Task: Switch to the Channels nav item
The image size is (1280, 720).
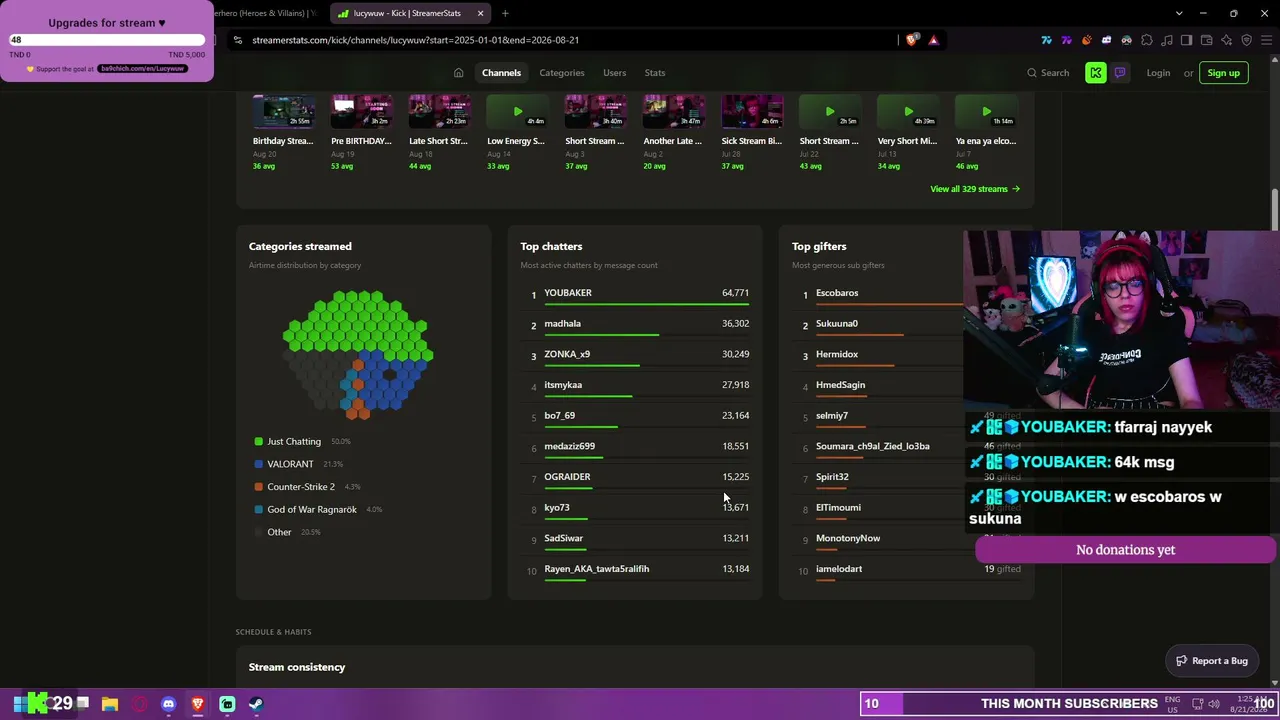Action: point(501,73)
